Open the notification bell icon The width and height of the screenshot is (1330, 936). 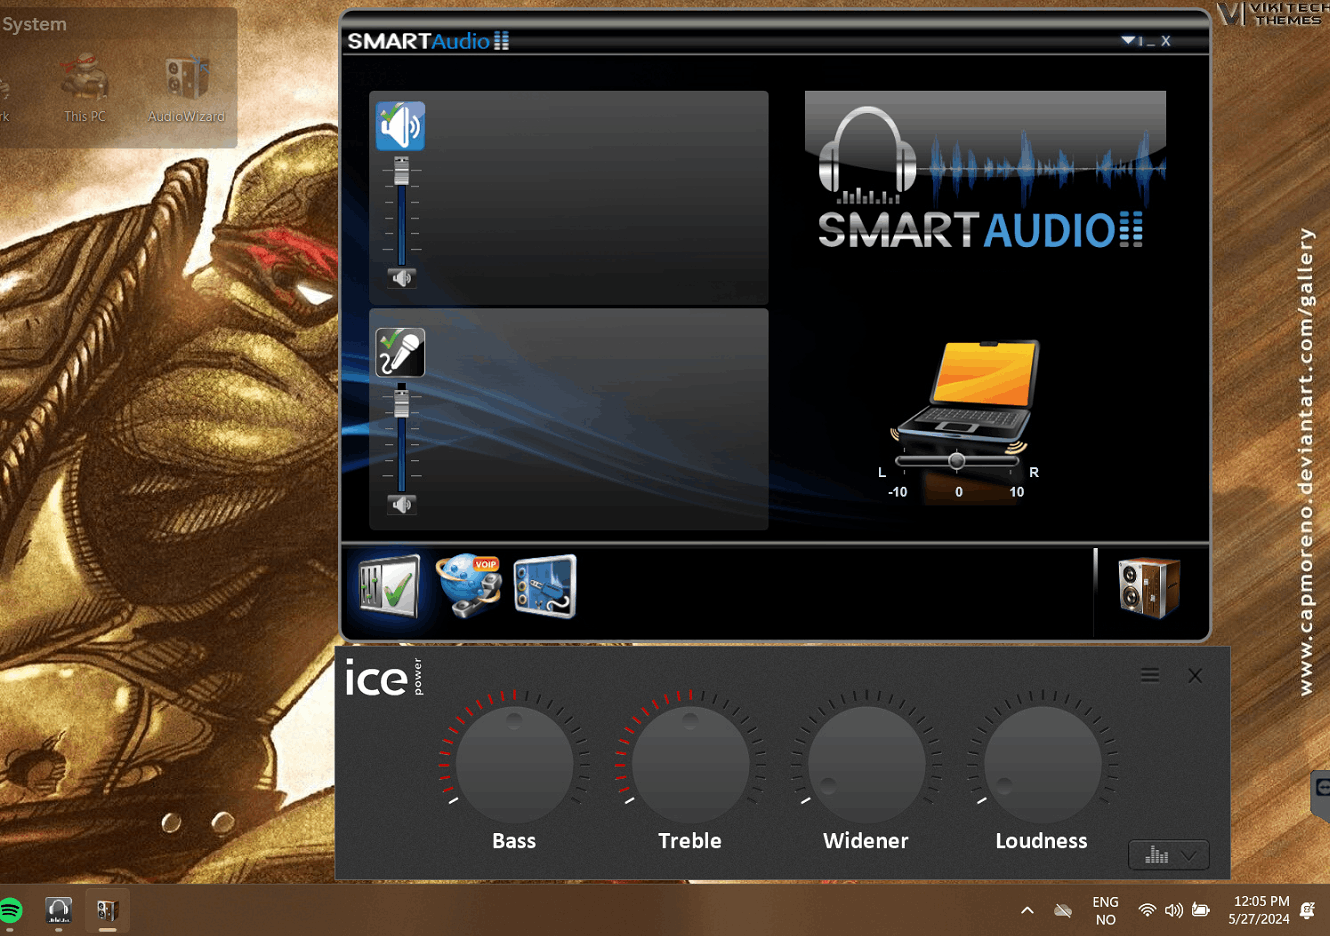coord(1308,910)
